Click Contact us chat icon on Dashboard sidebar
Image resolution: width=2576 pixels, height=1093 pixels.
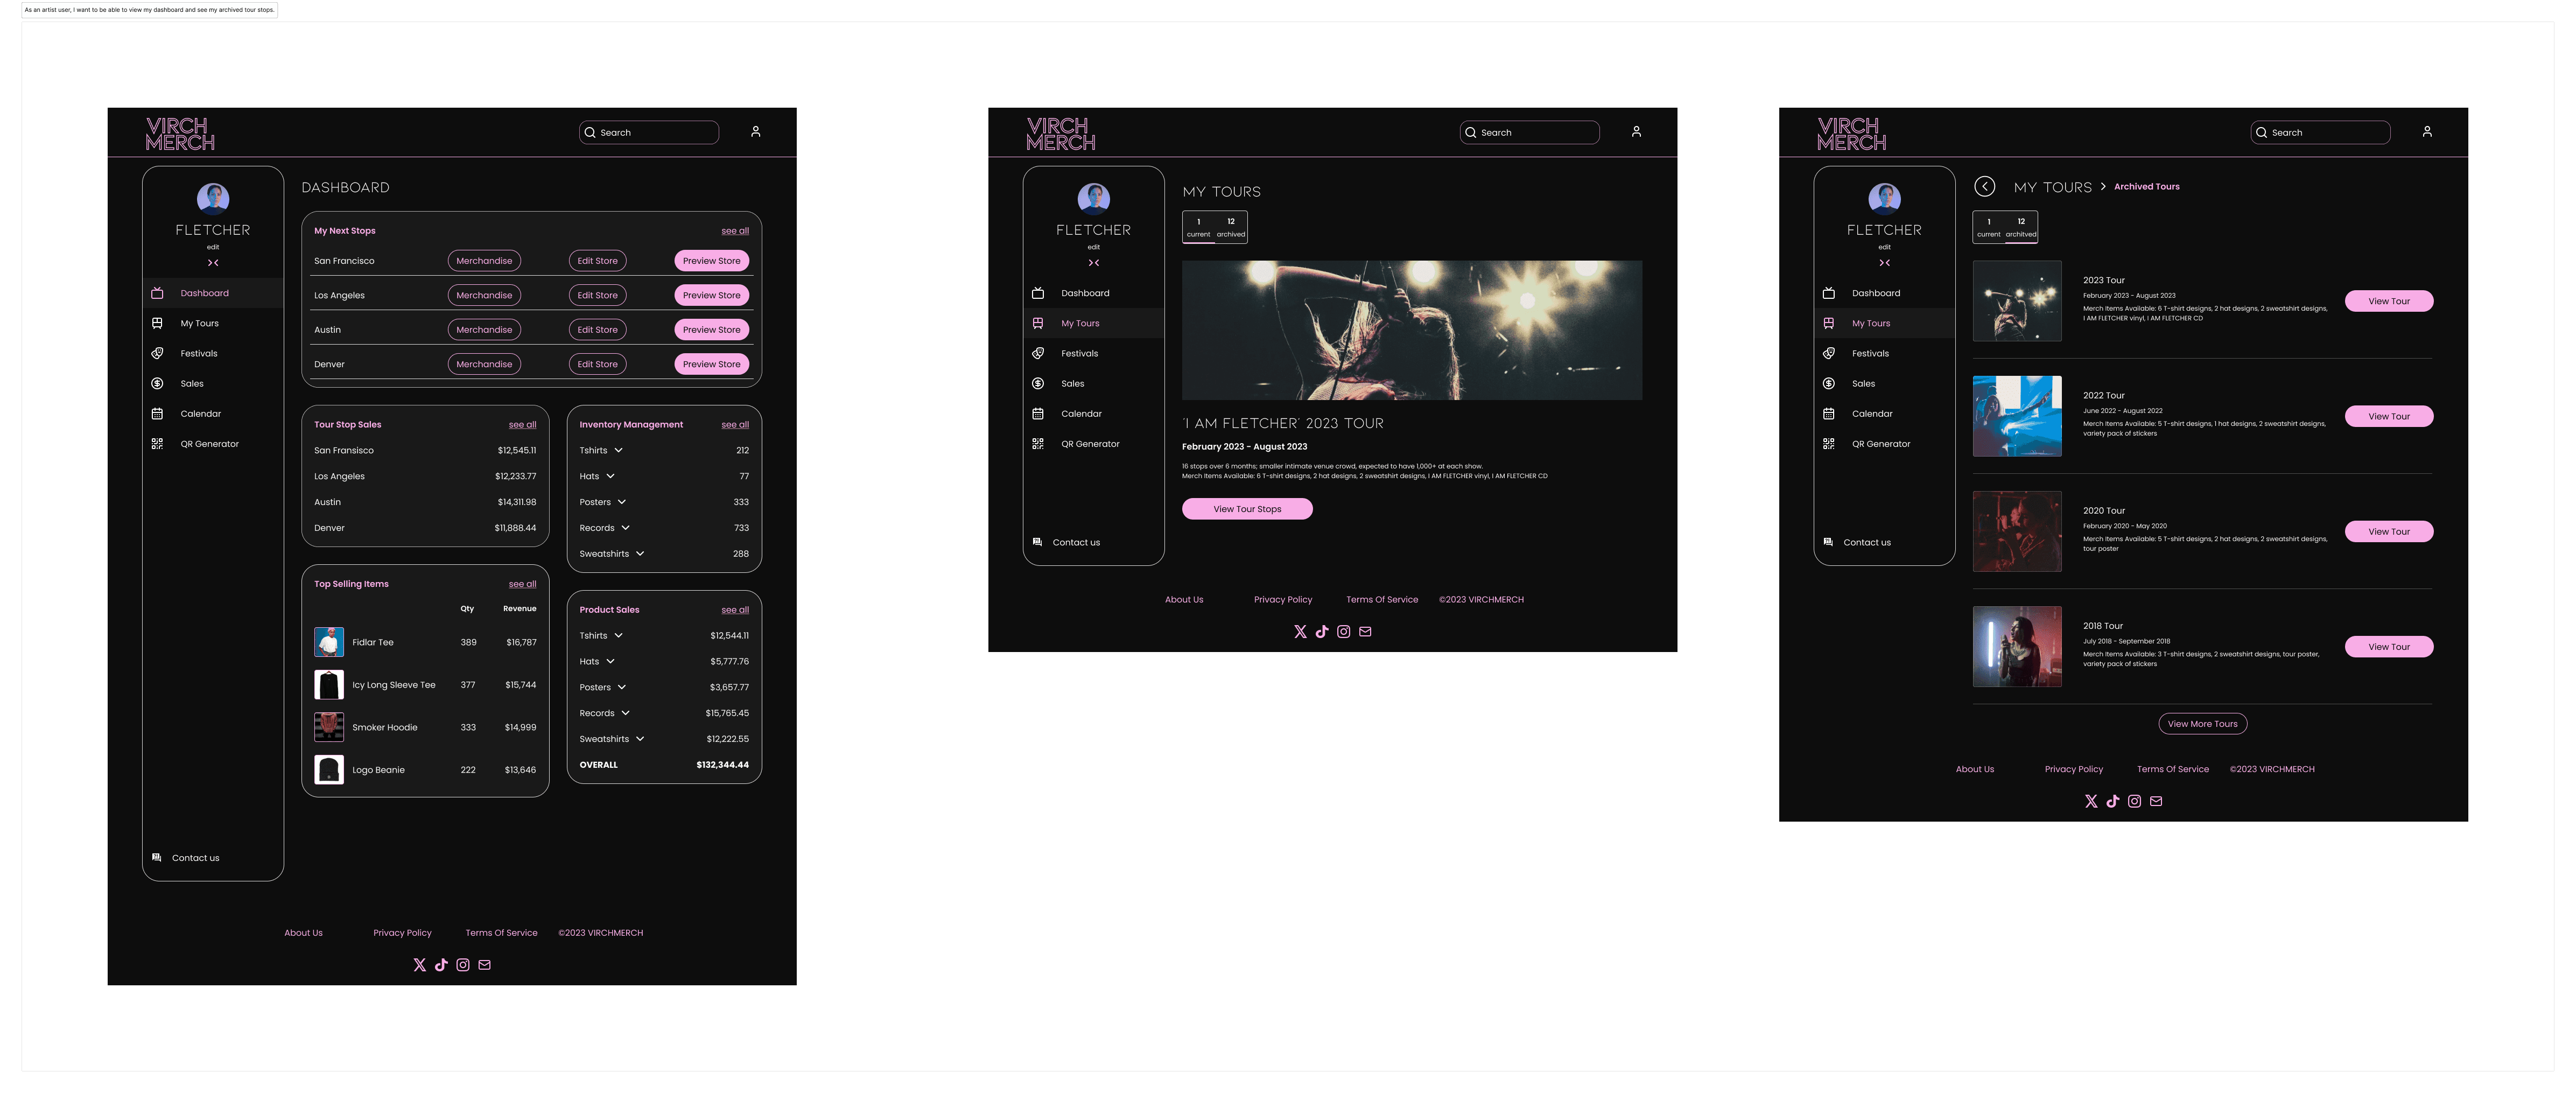coord(156,858)
